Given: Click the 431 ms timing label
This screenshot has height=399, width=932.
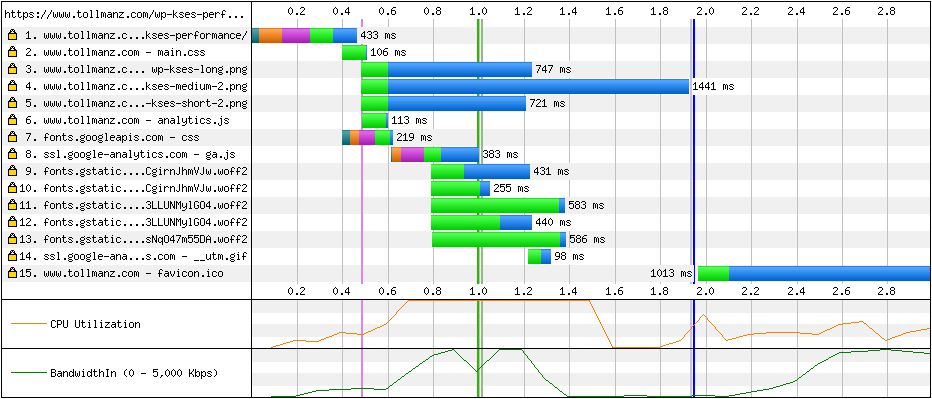Looking at the screenshot, I should [x=551, y=172].
